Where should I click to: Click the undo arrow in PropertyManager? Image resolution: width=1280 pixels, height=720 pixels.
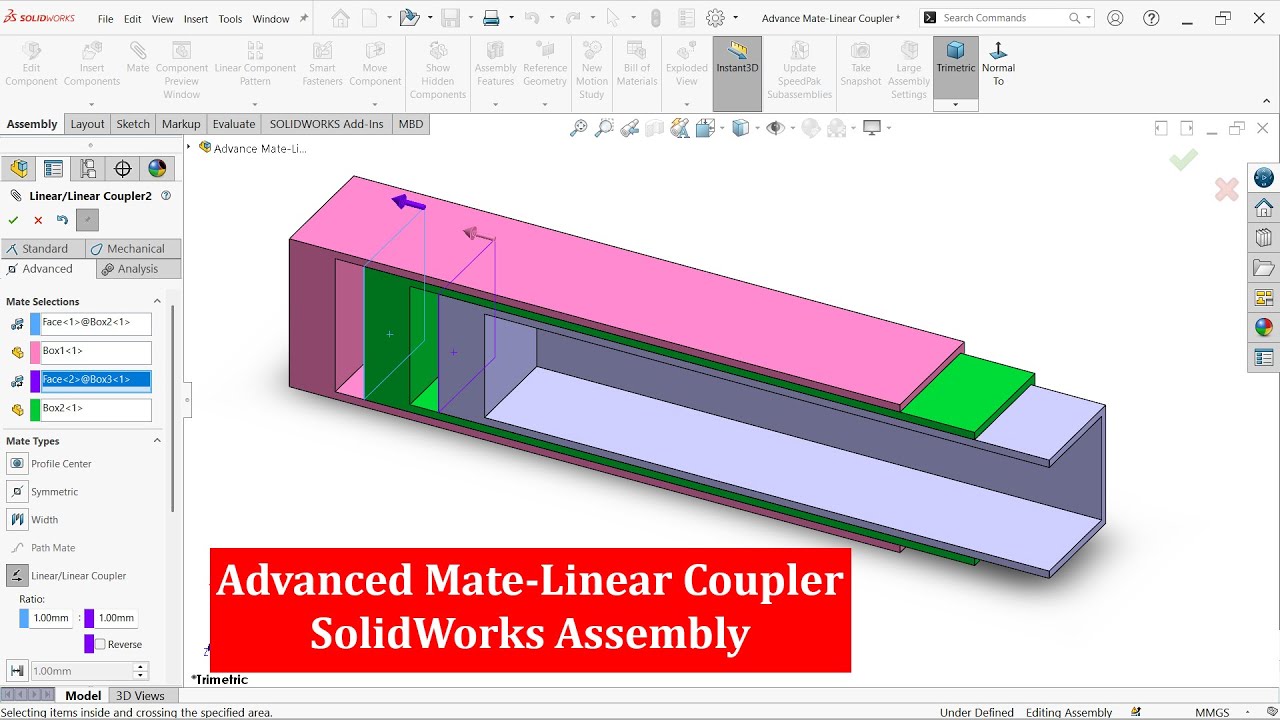pyautogui.click(x=62, y=220)
